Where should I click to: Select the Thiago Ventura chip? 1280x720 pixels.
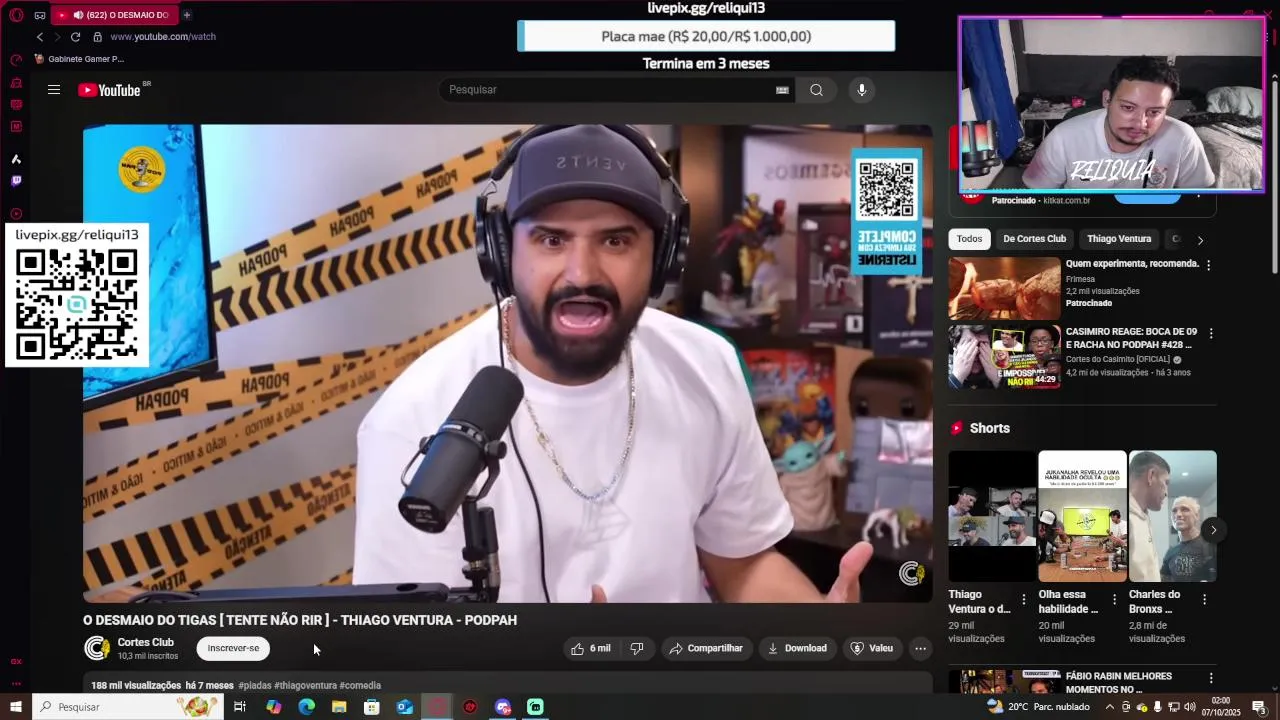1119,239
